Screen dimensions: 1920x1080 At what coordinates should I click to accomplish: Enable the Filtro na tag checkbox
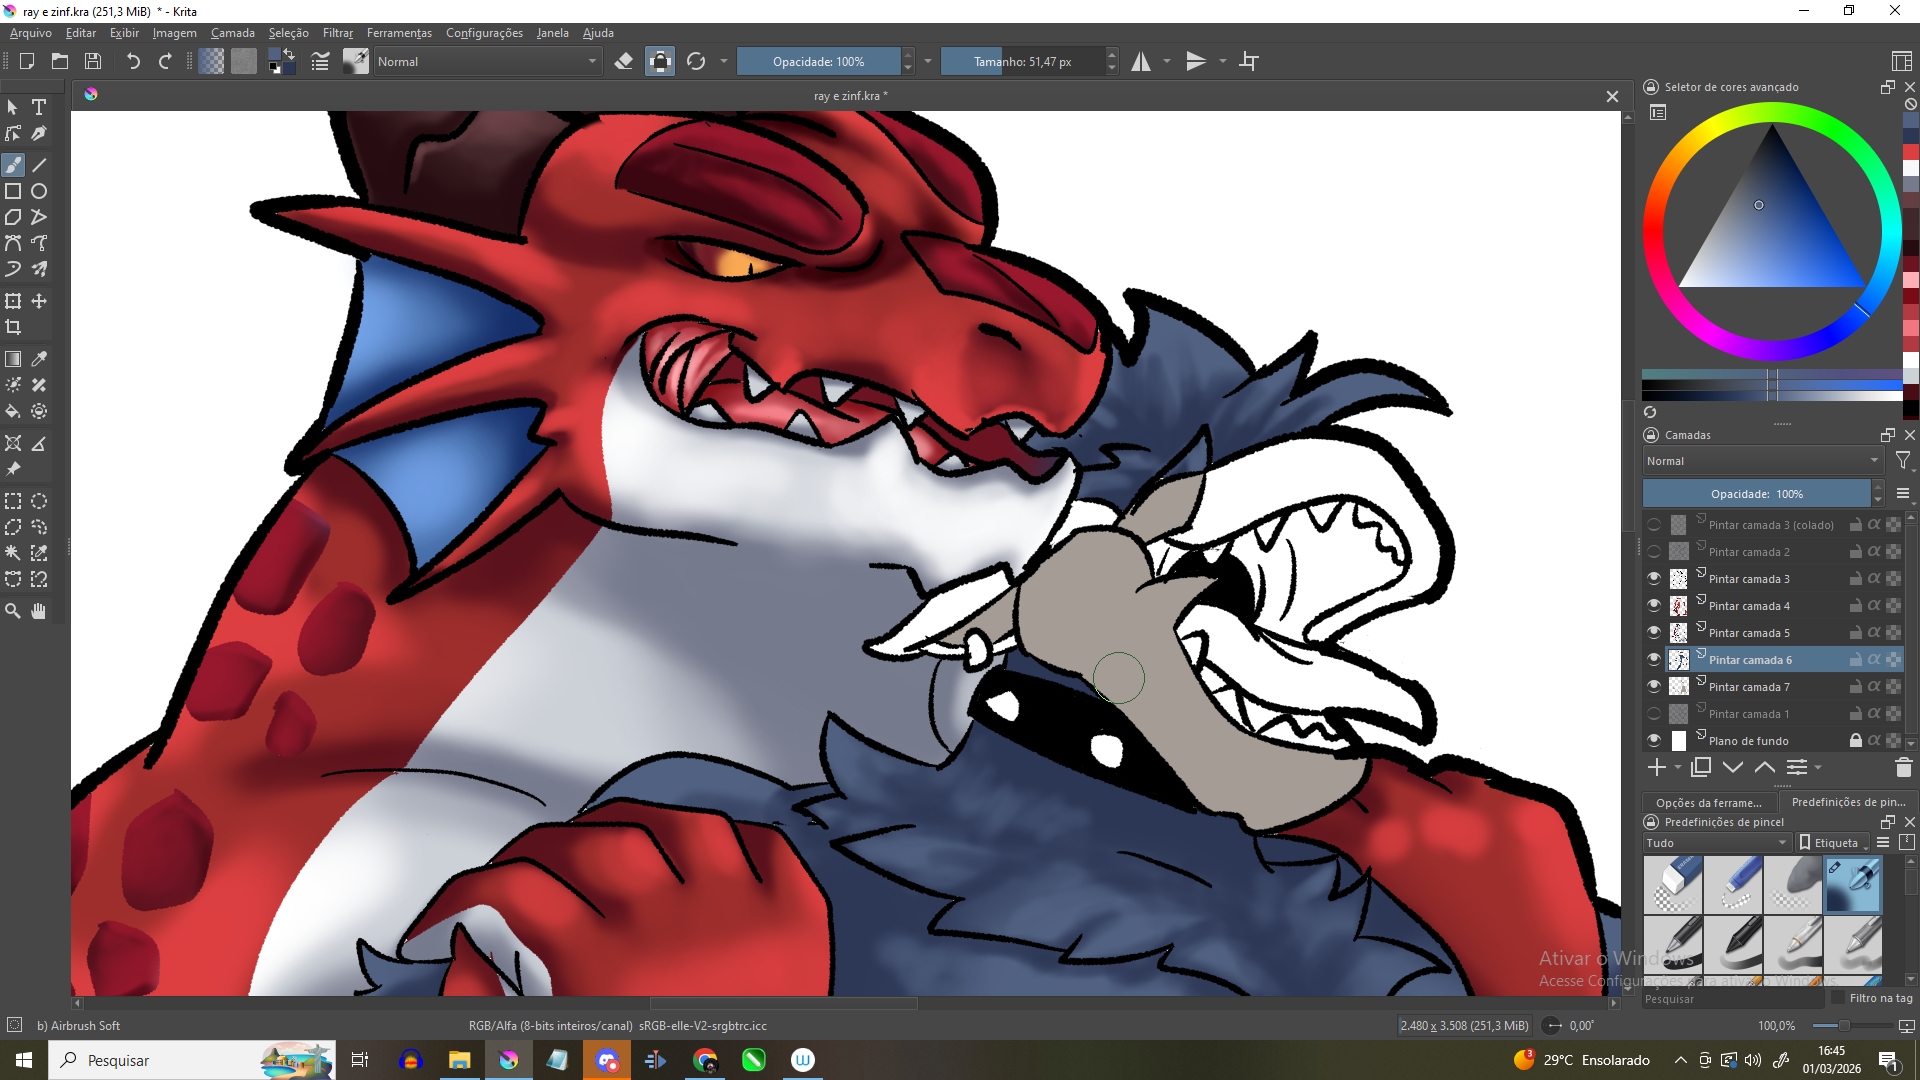point(1837,998)
